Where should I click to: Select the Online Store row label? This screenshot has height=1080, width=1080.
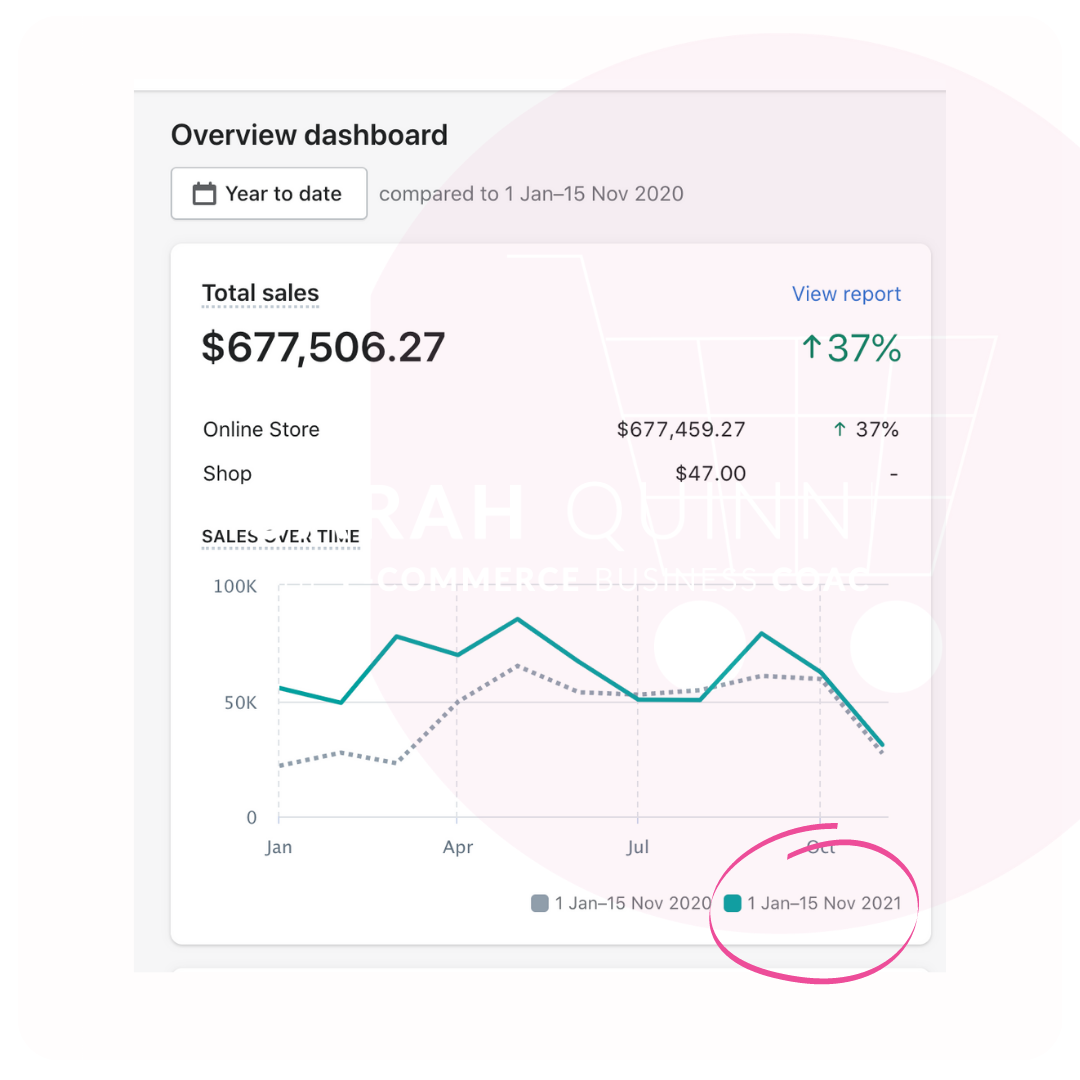point(261,430)
